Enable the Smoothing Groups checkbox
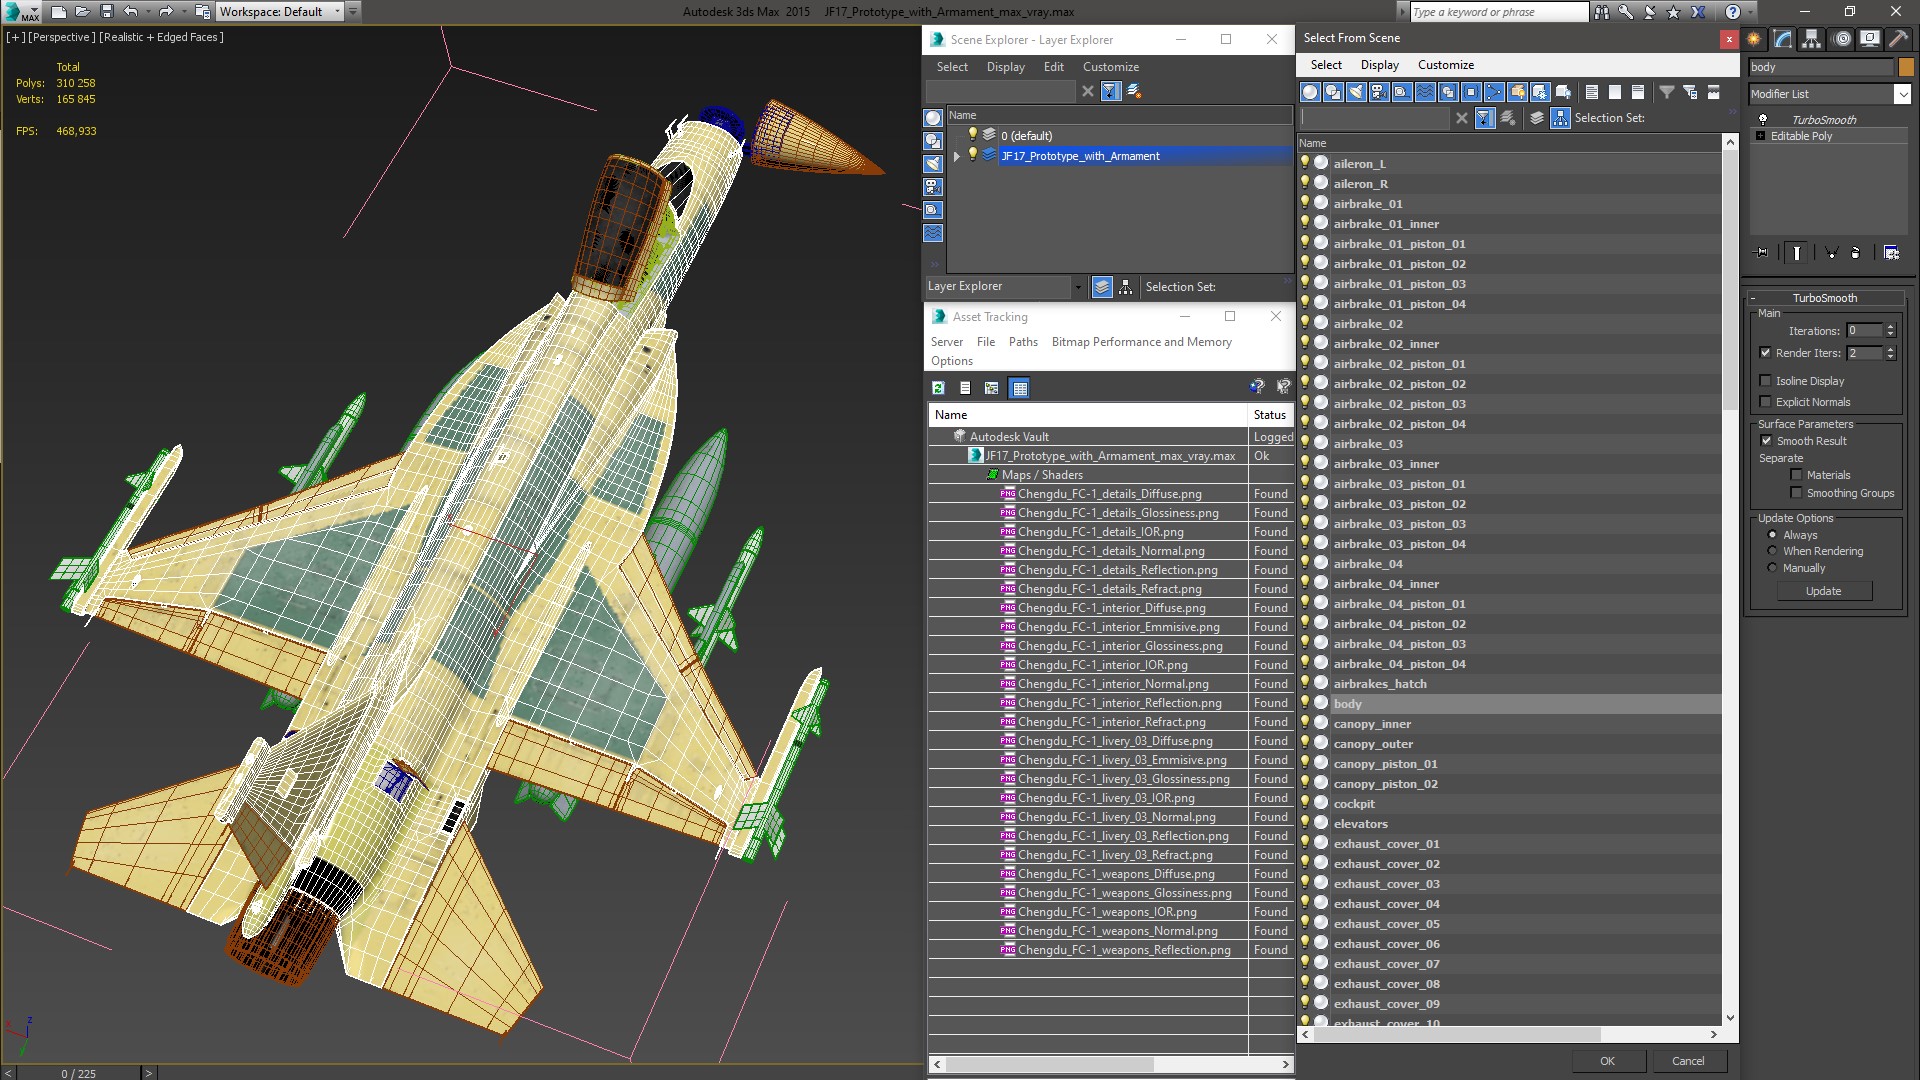This screenshot has width=1920, height=1080. point(1797,493)
